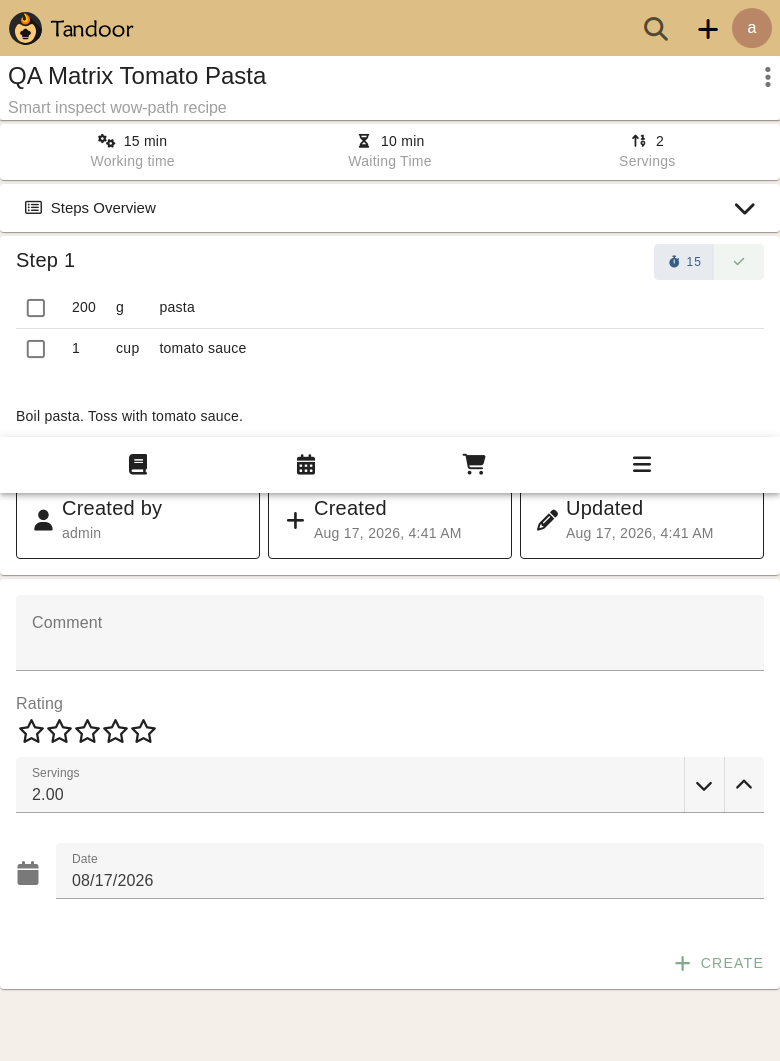Click the Servings 2.00 field
The width and height of the screenshot is (780, 1061).
350,785
